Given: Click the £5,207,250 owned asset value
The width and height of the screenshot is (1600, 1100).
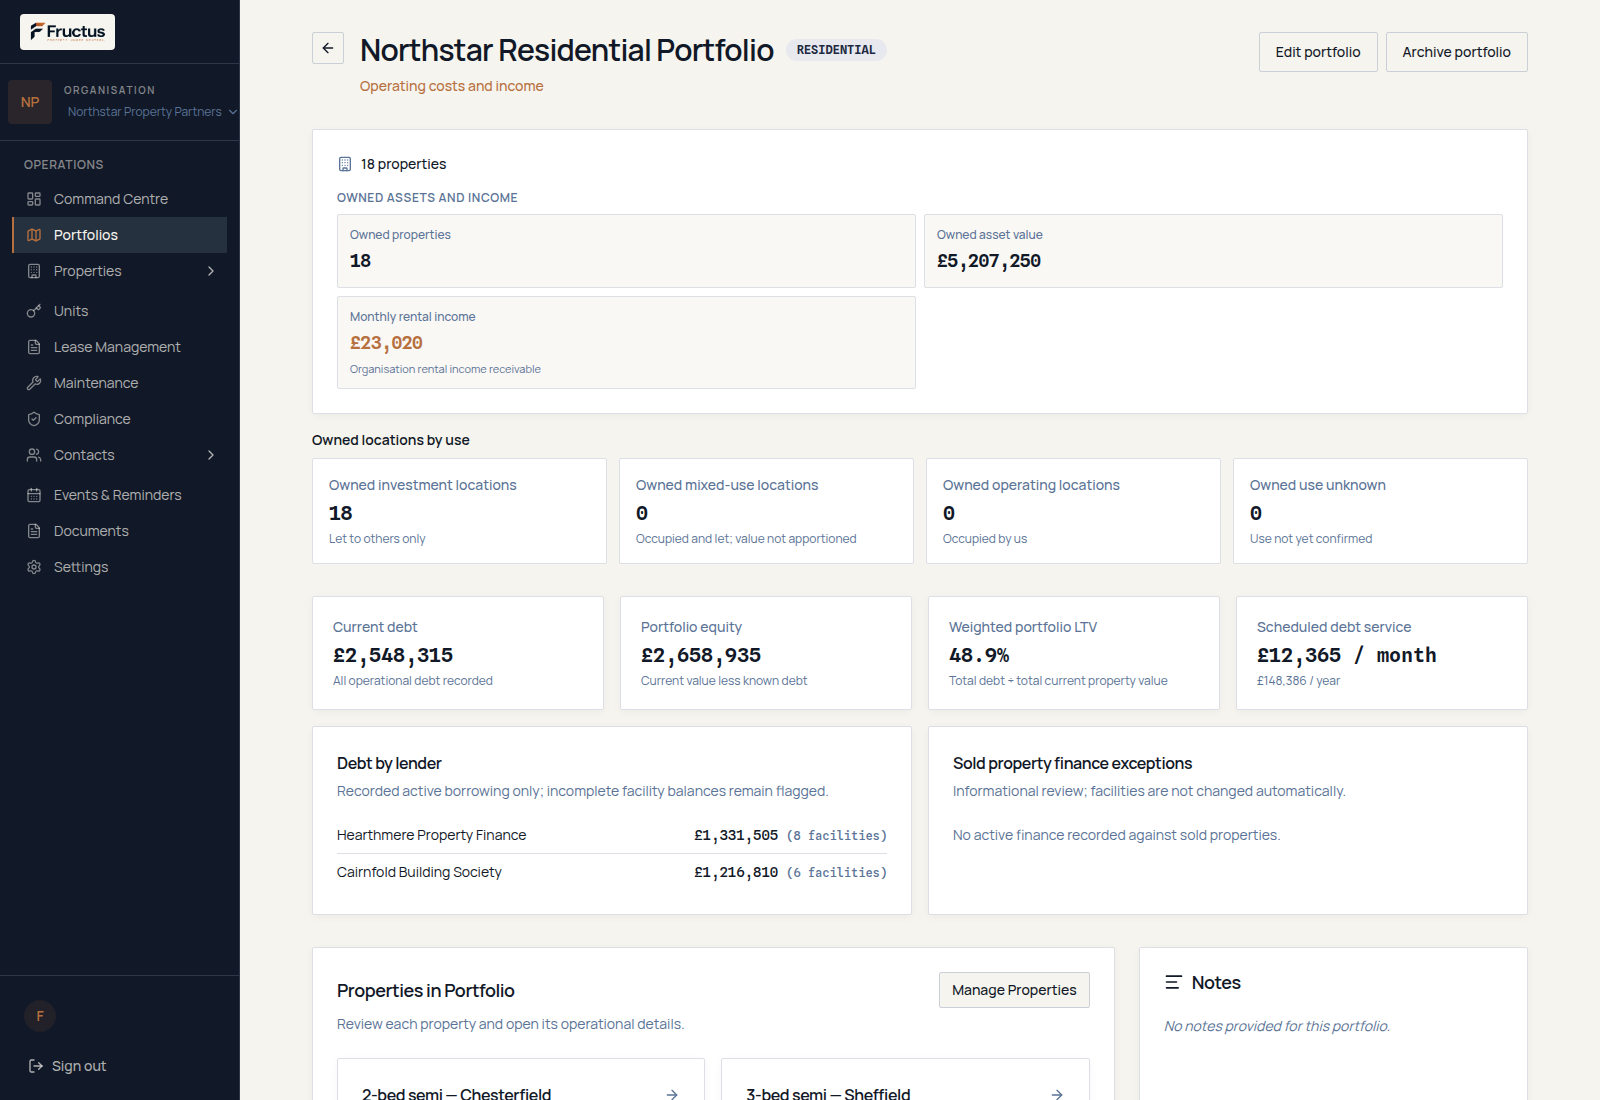Looking at the screenshot, I should (989, 261).
